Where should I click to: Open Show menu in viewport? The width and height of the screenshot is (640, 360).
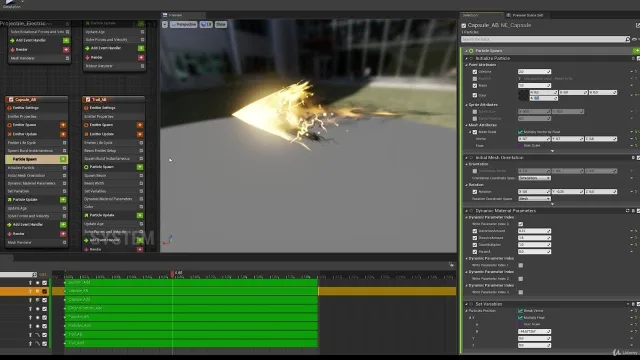[221, 24]
